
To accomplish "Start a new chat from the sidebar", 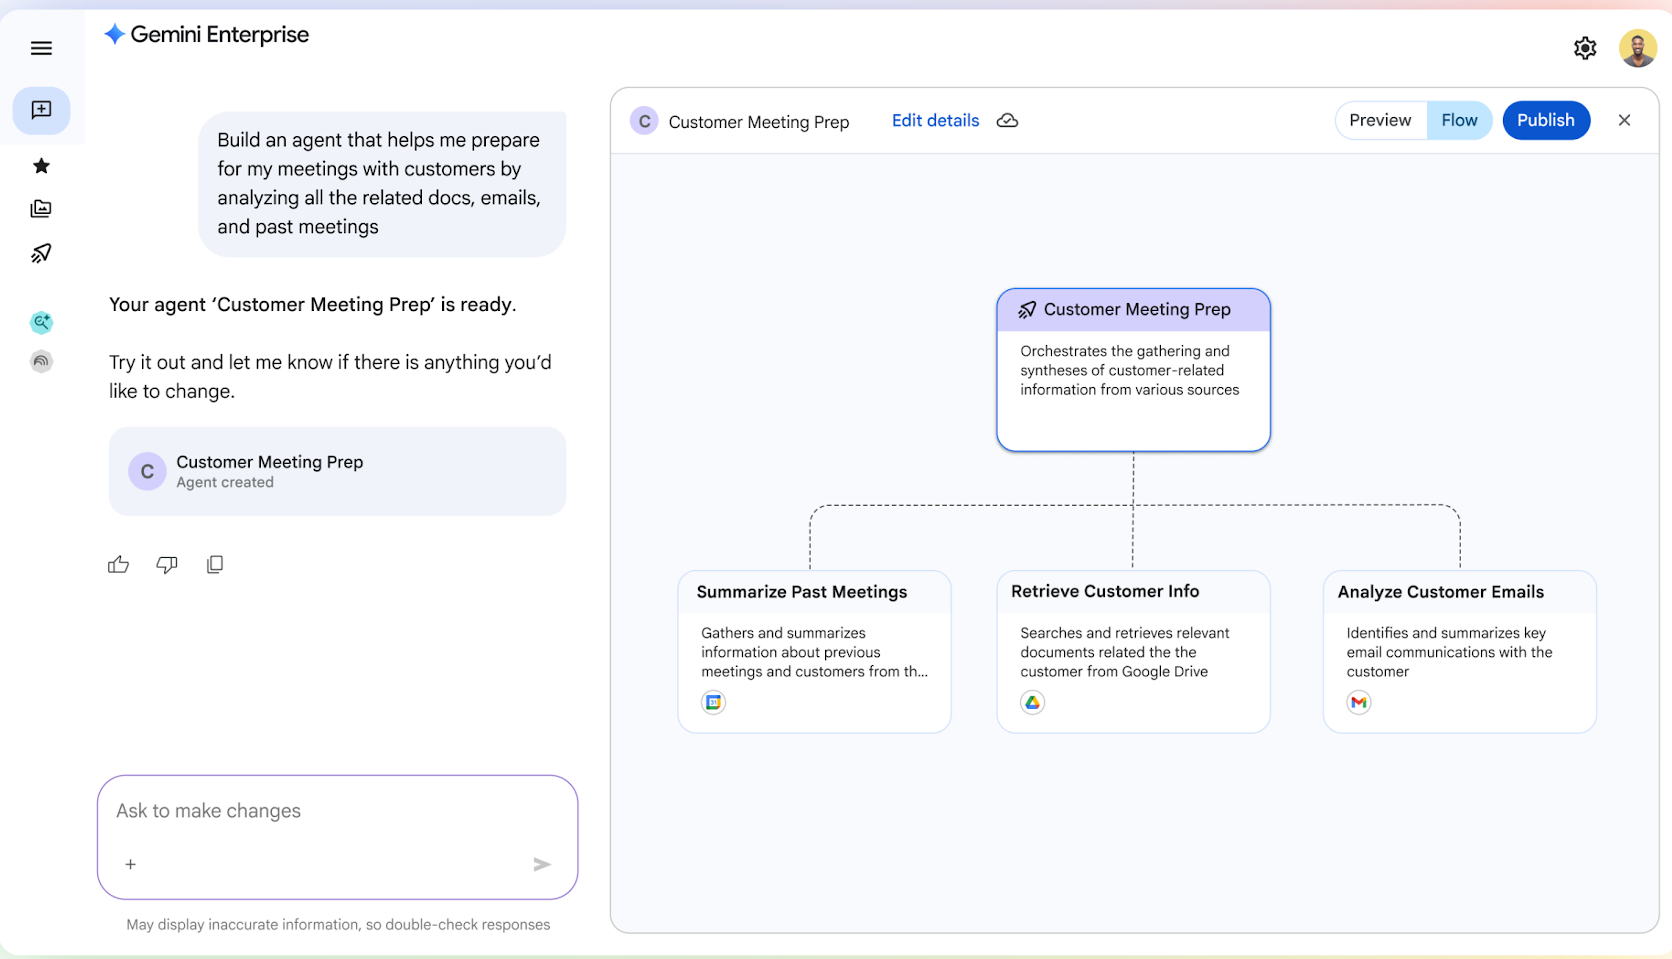I will [41, 110].
